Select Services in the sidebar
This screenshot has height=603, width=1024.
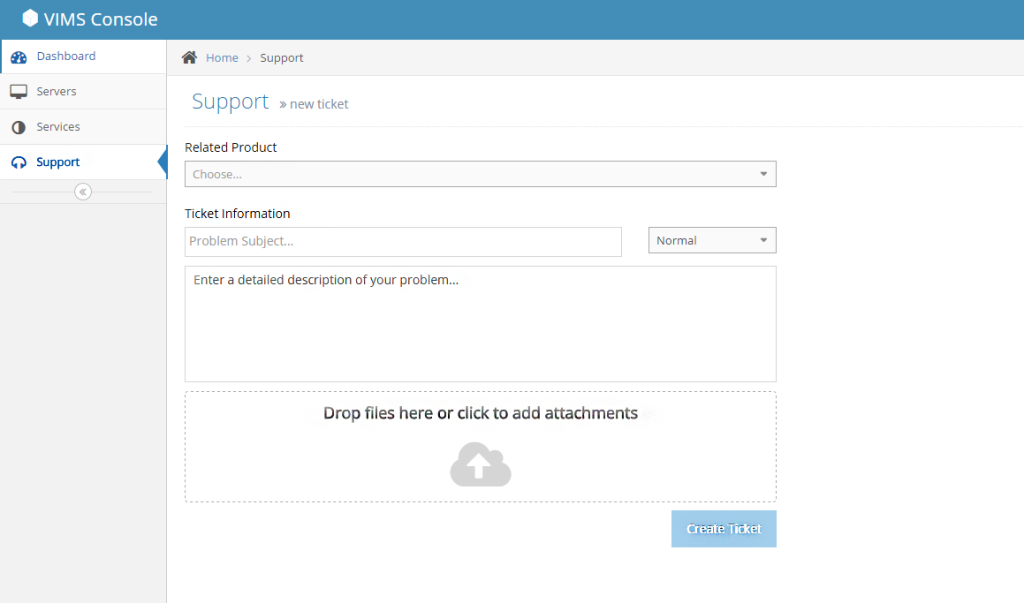click(x=58, y=127)
